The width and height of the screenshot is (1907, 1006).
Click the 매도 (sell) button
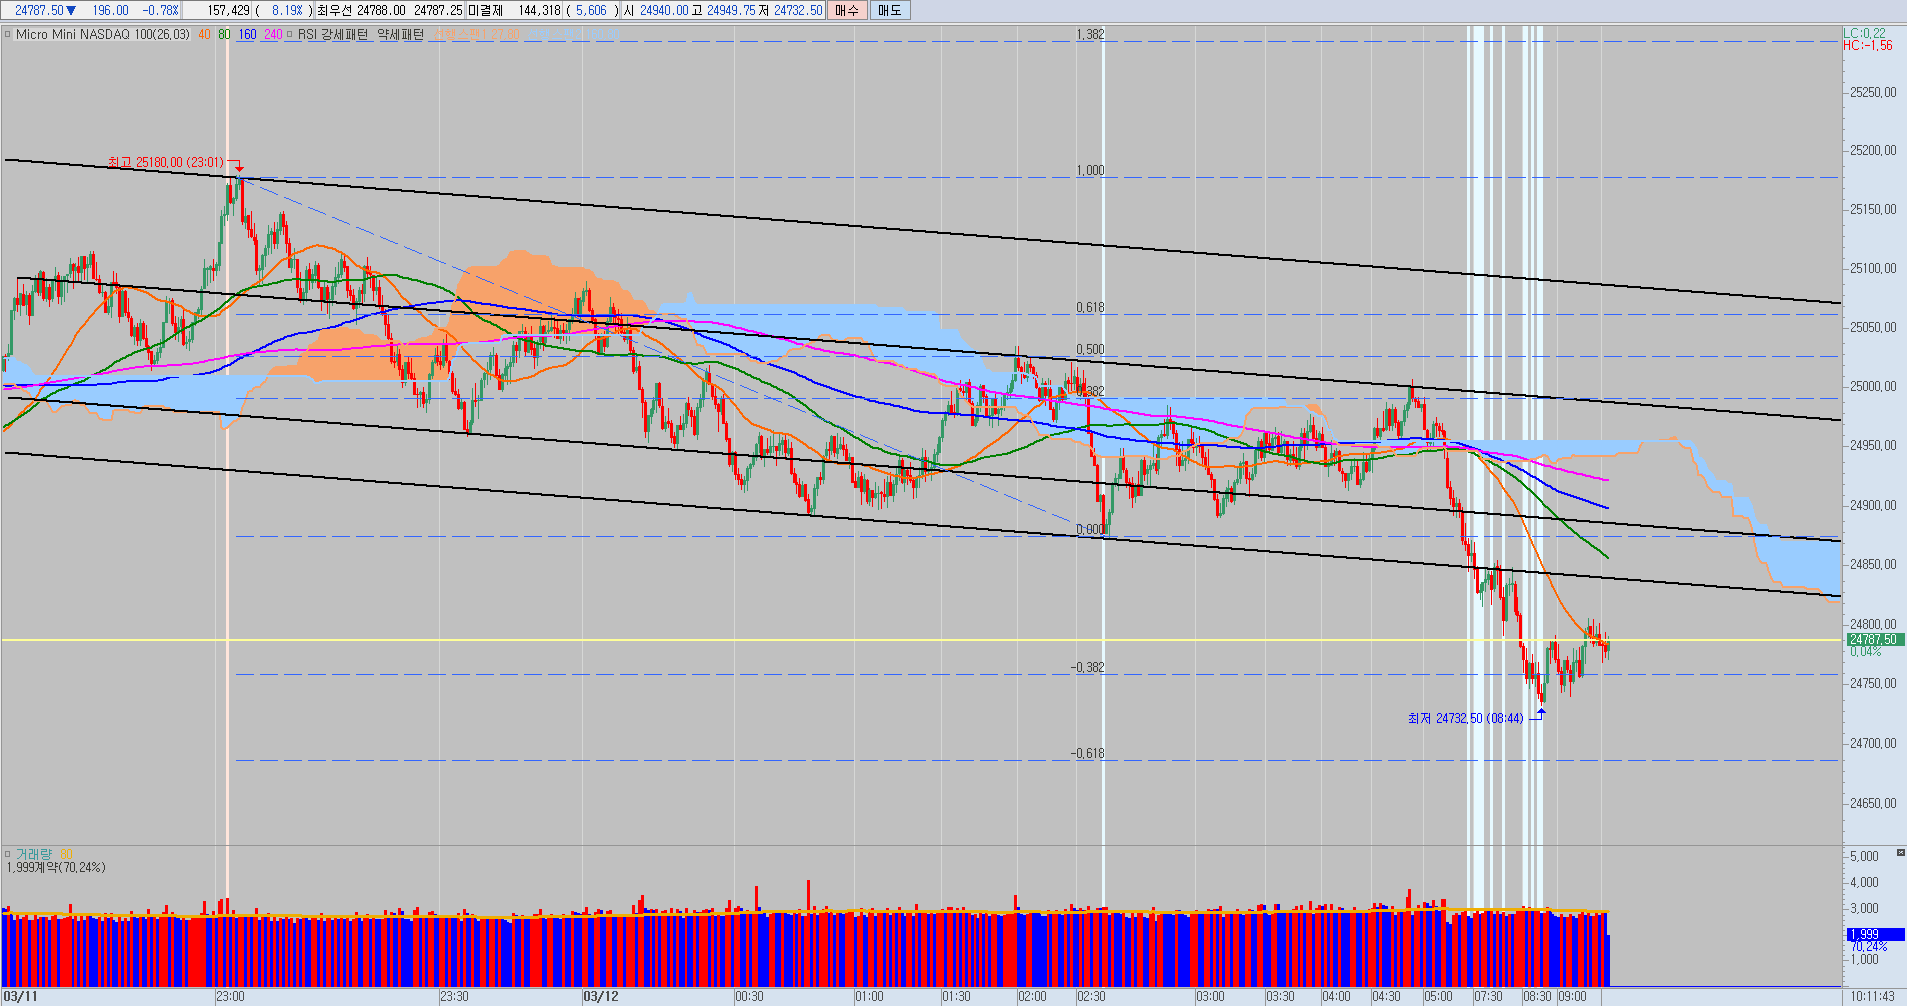click(889, 10)
